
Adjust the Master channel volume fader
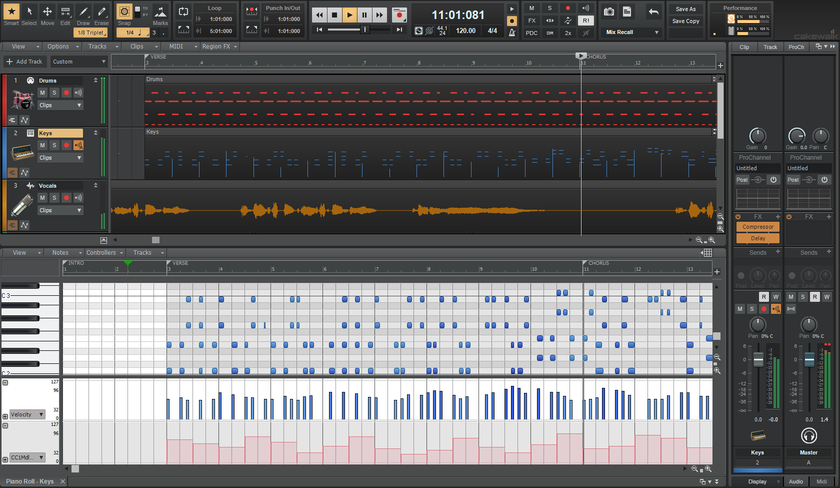coord(809,359)
